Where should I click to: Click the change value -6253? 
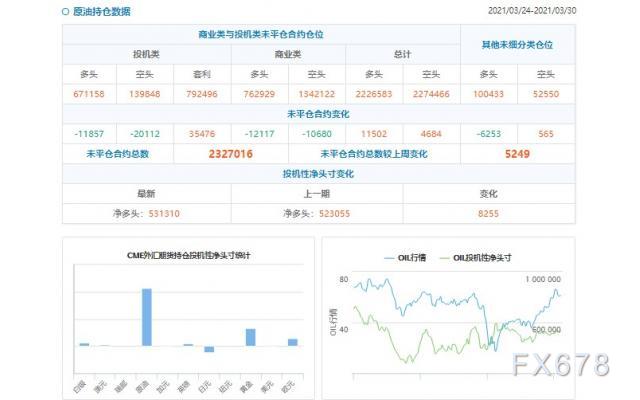[489, 134]
